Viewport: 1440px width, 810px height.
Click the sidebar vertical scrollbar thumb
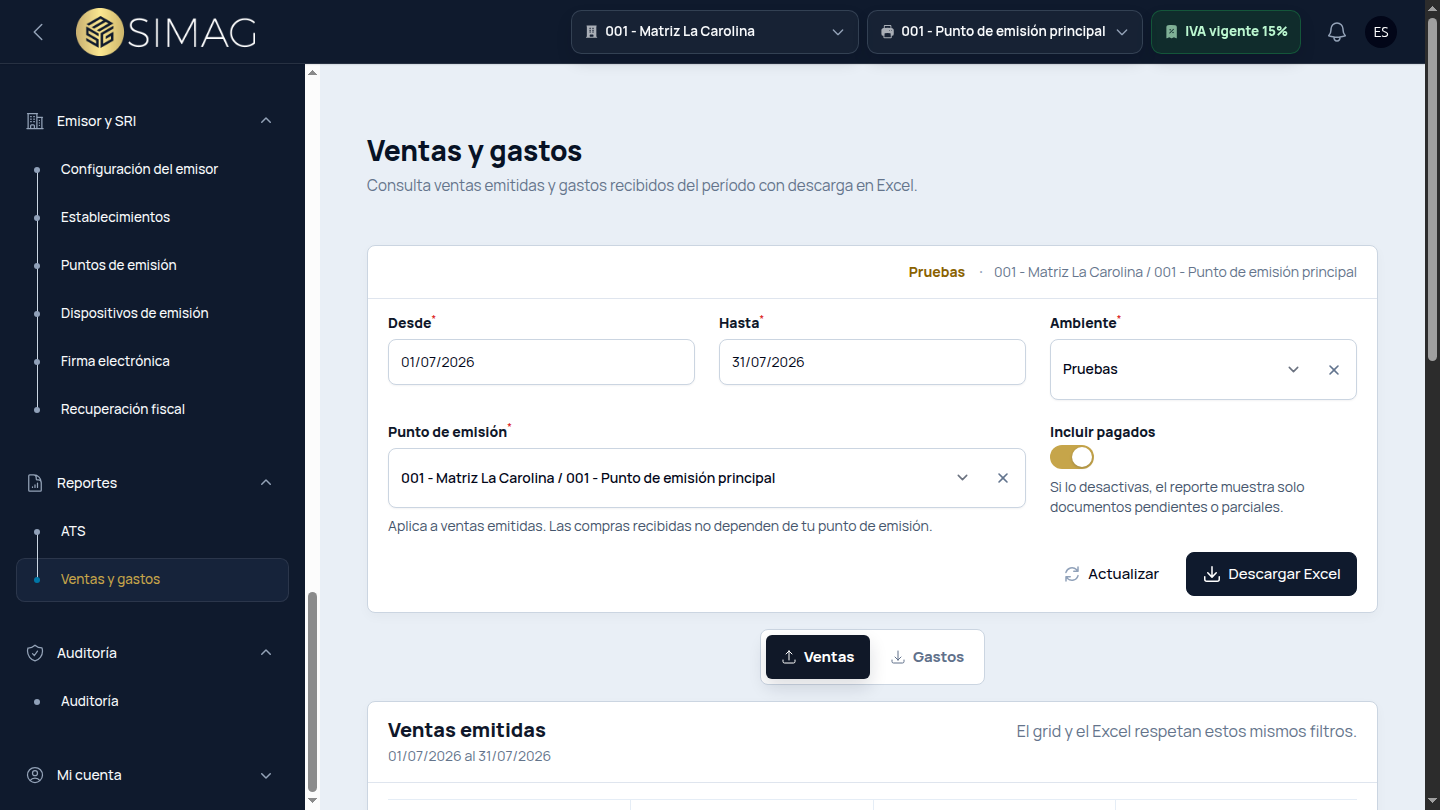coord(312,692)
